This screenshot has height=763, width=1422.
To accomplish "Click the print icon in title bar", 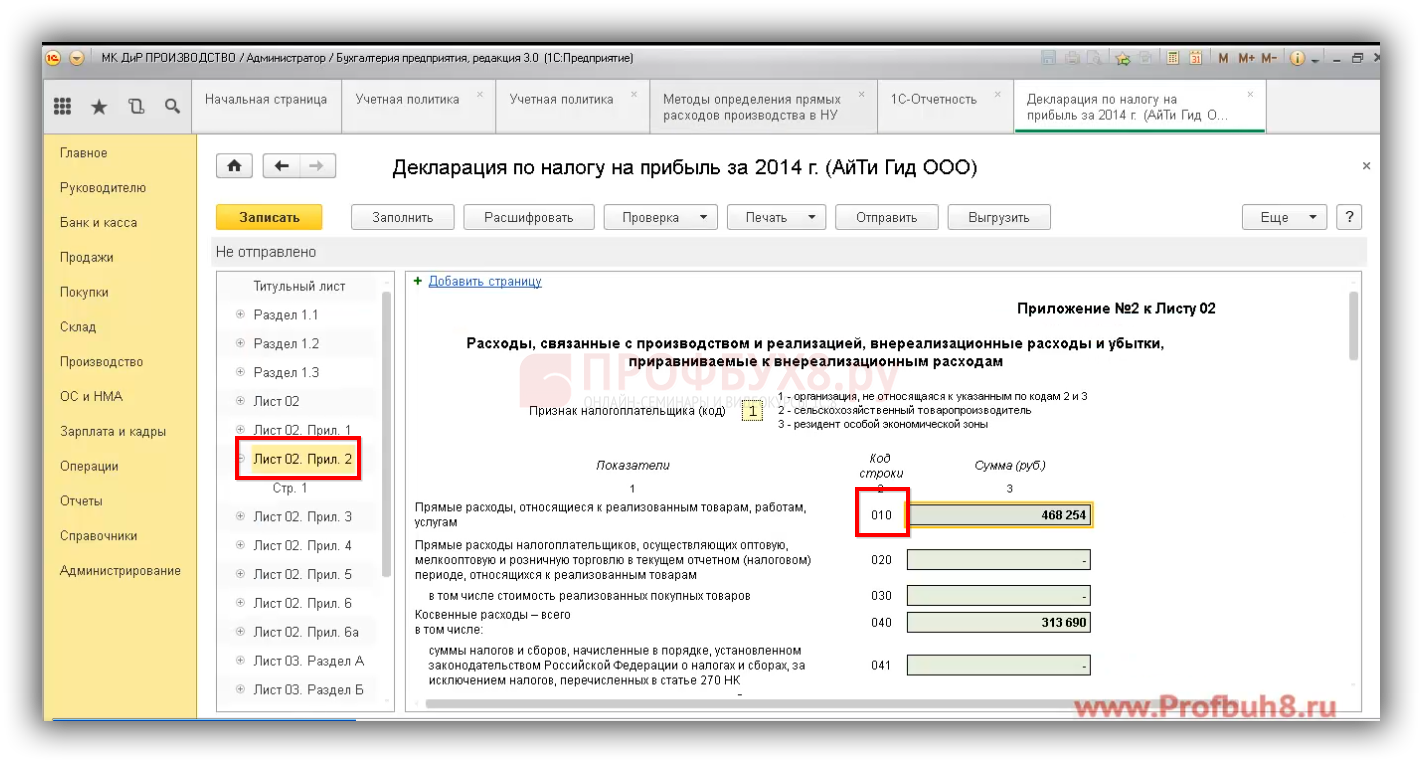I will [x=1071, y=58].
